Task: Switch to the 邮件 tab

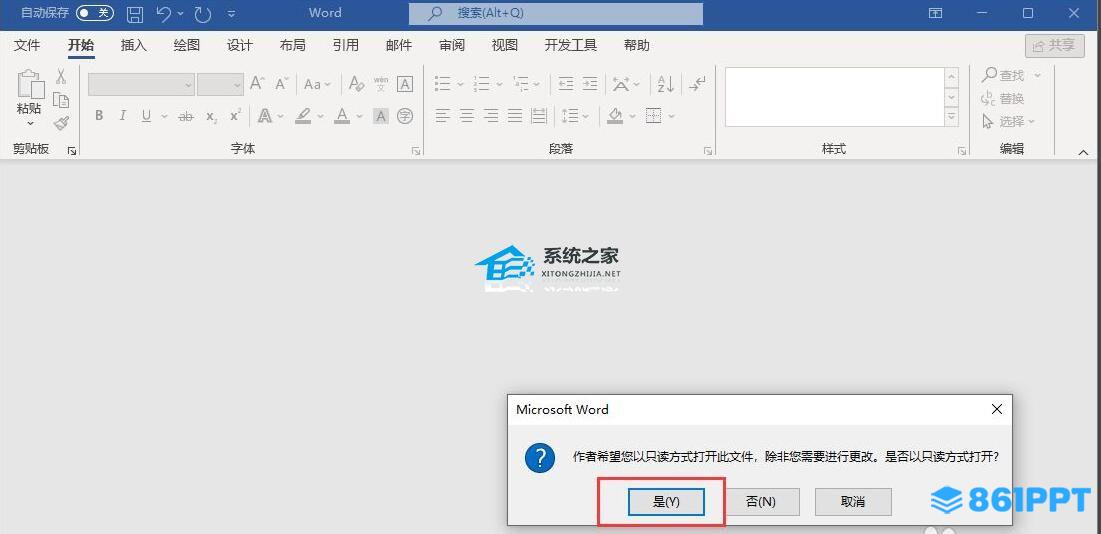Action: 399,46
